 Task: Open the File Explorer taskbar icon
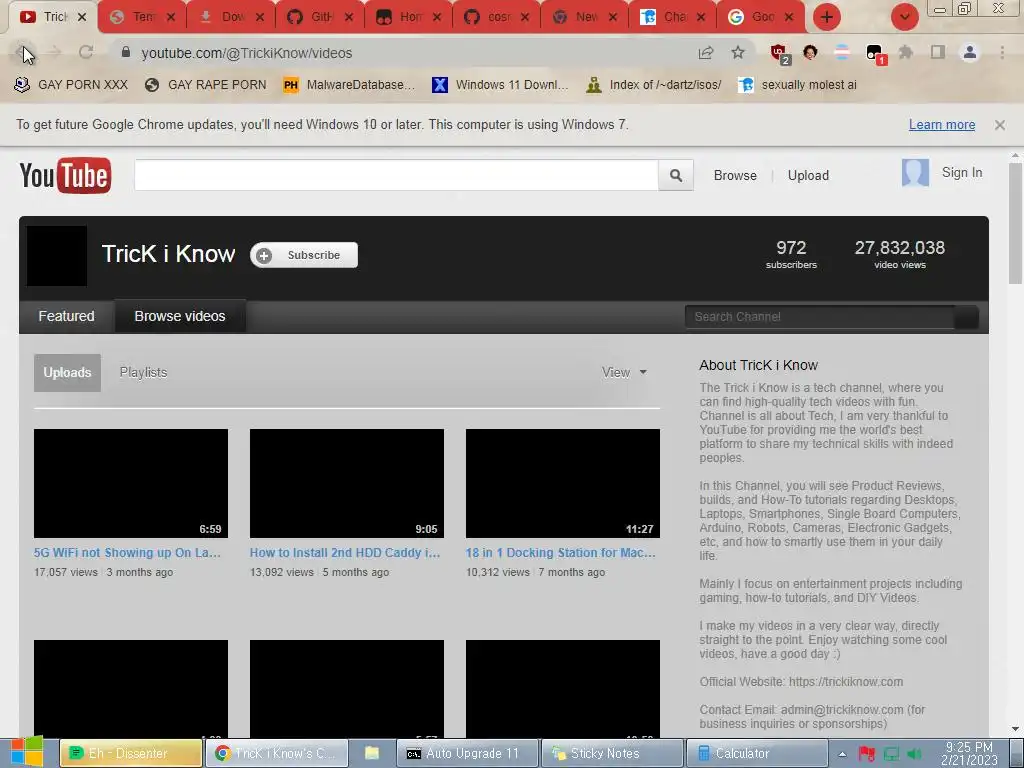pos(372,753)
